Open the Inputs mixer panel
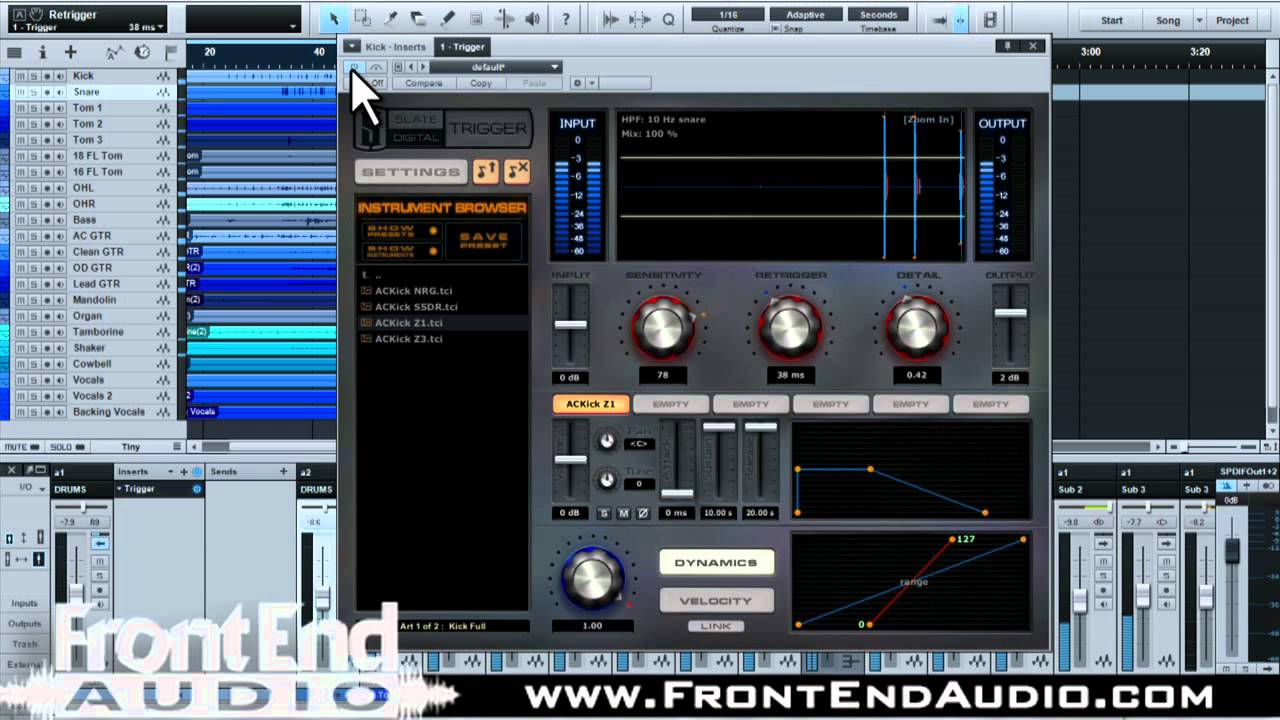 tap(25, 603)
